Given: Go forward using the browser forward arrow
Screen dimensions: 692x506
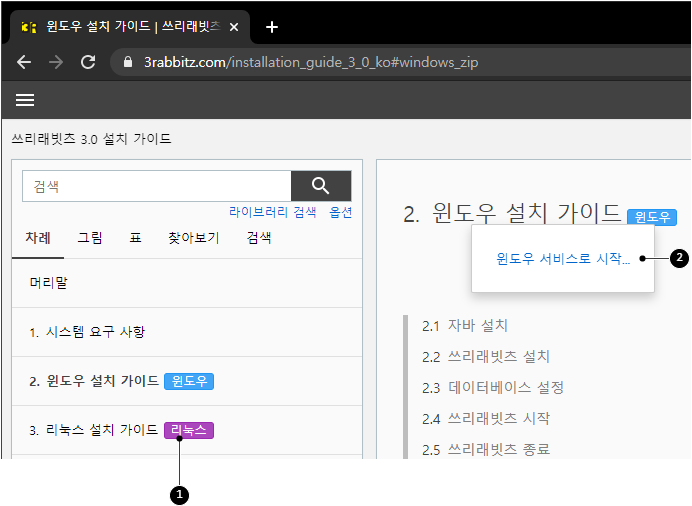Looking at the screenshot, I should [x=56, y=62].
